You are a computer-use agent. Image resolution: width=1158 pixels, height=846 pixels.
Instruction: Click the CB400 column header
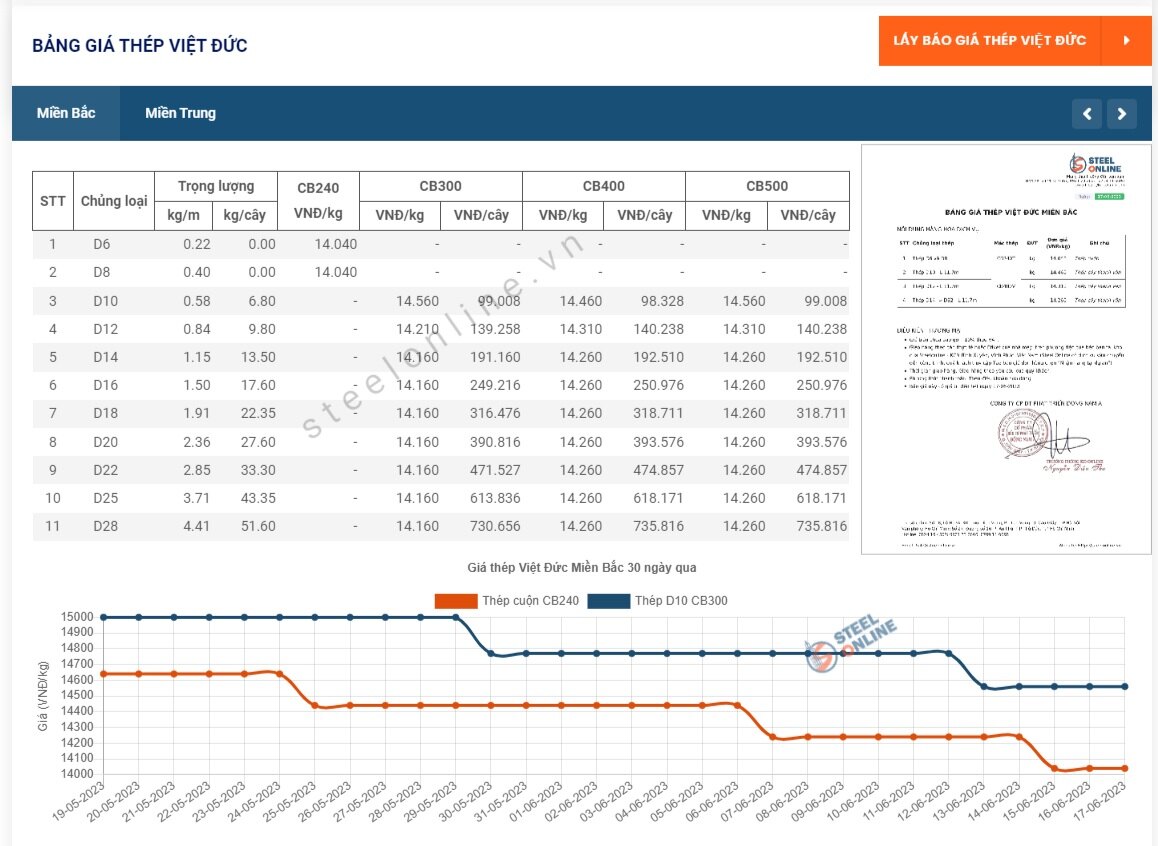(604, 186)
